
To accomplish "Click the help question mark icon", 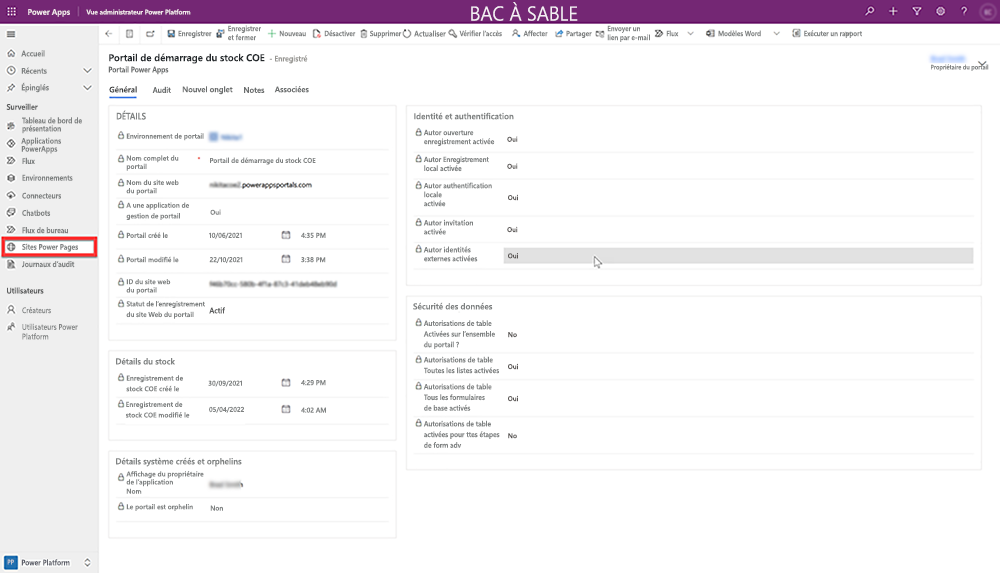I will pyautogui.click(x=964, y=11).
